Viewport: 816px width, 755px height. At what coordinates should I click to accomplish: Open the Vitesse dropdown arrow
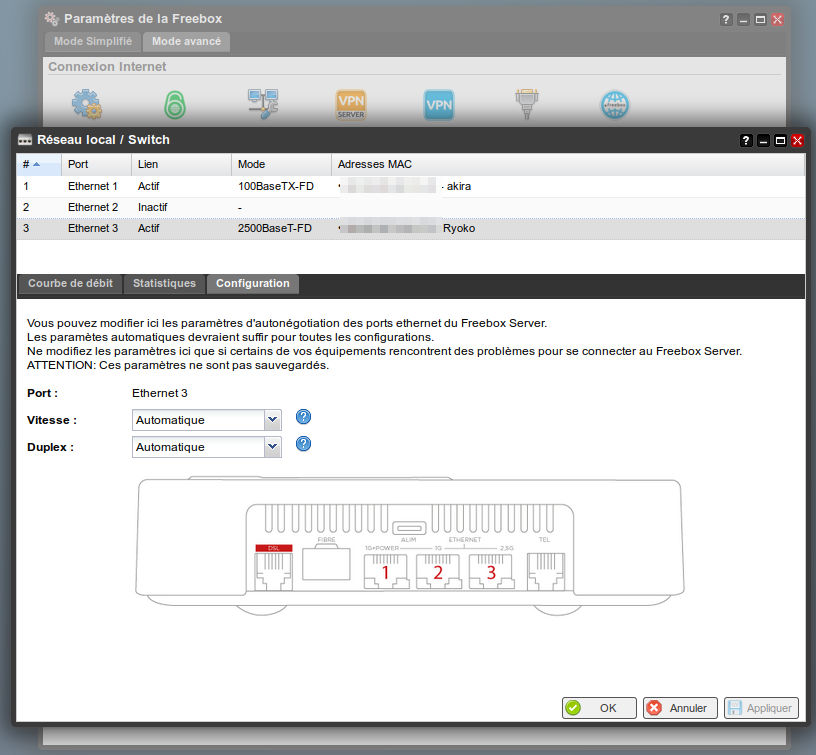coord(273,420)
